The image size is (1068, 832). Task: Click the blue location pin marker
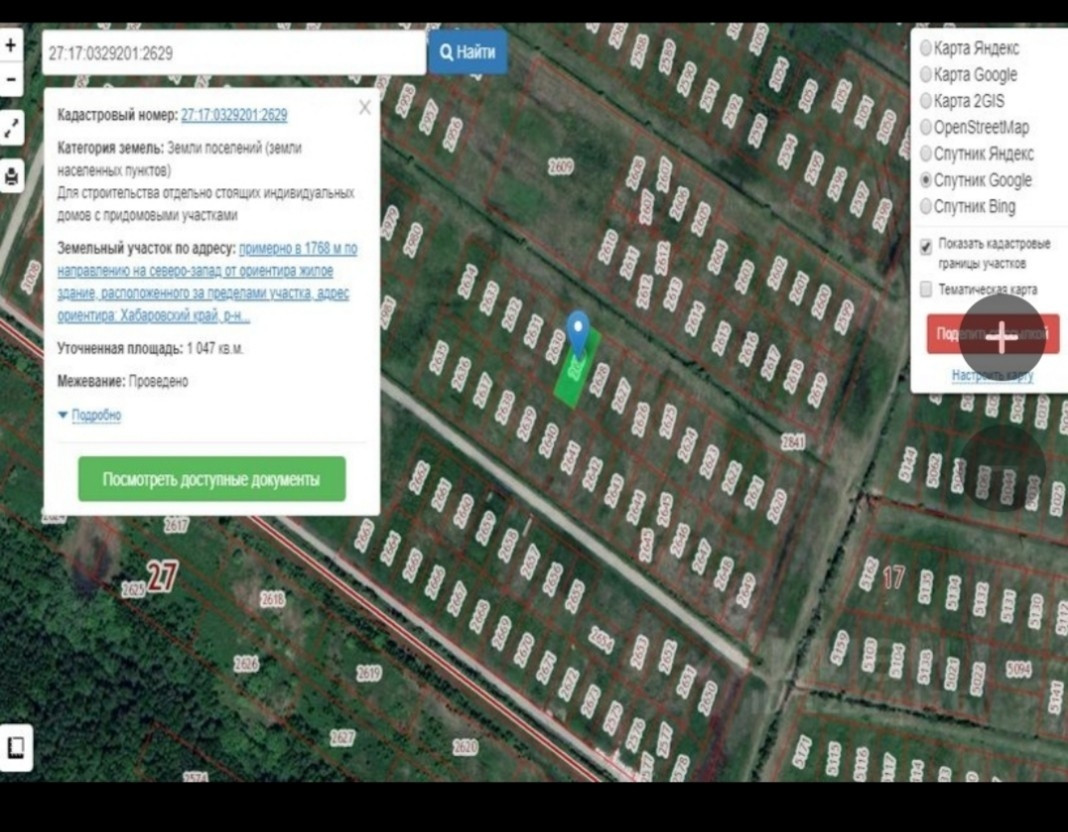click(x=578, y=334)
